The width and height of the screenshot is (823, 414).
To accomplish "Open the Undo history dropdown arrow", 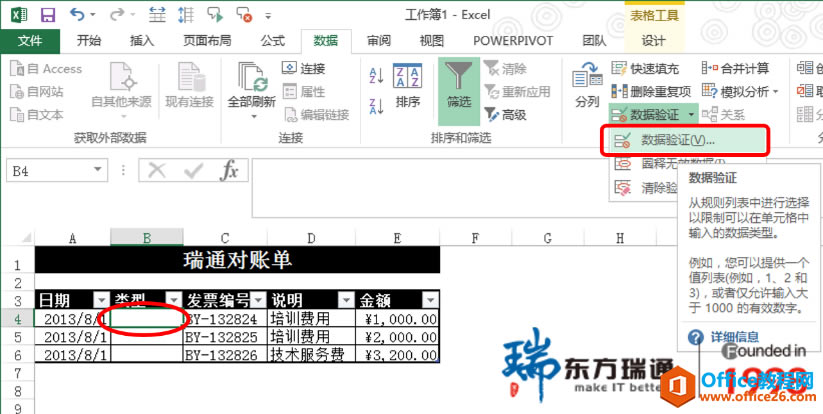I will (x=92, y=15).
